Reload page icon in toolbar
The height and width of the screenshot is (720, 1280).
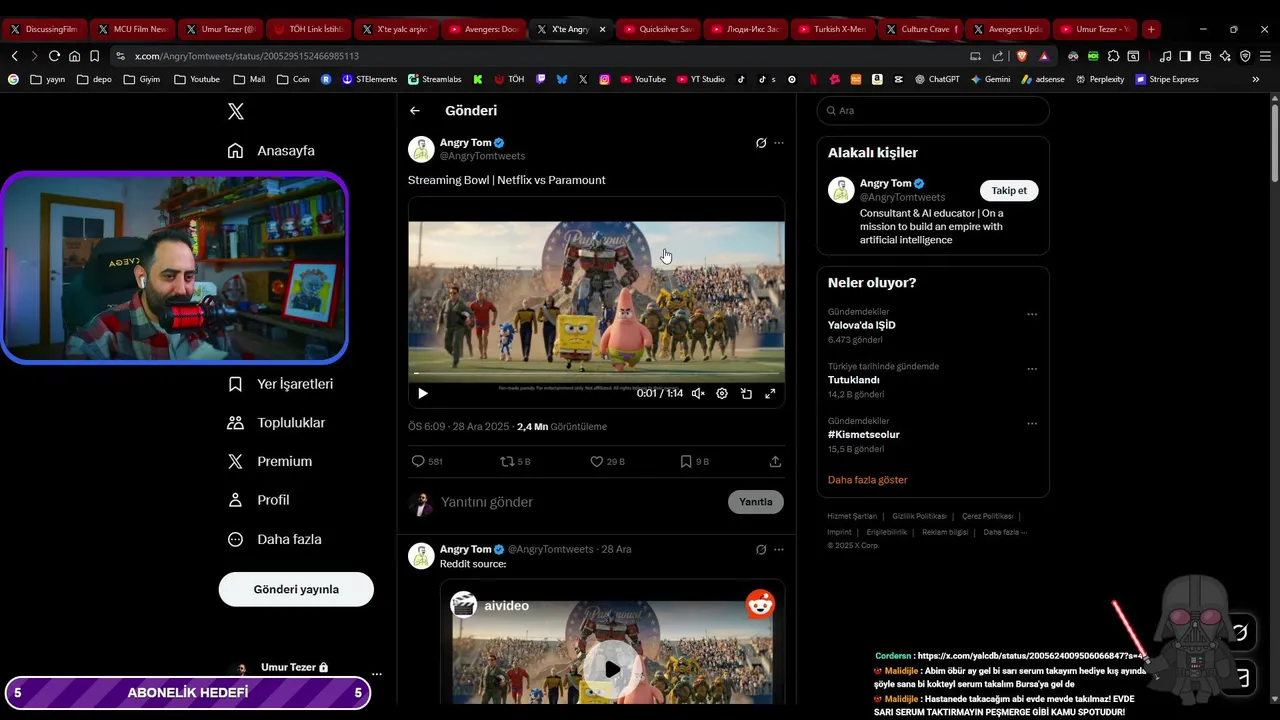tap(54, 56)
